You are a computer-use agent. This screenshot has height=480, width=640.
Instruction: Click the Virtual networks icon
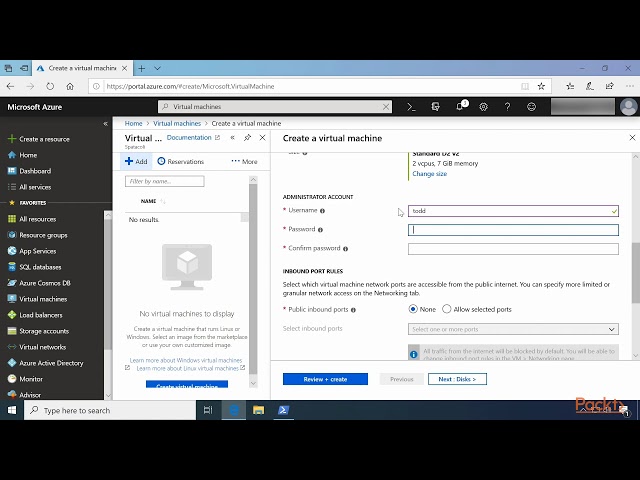pyautogui.click(x=12, y=347)
